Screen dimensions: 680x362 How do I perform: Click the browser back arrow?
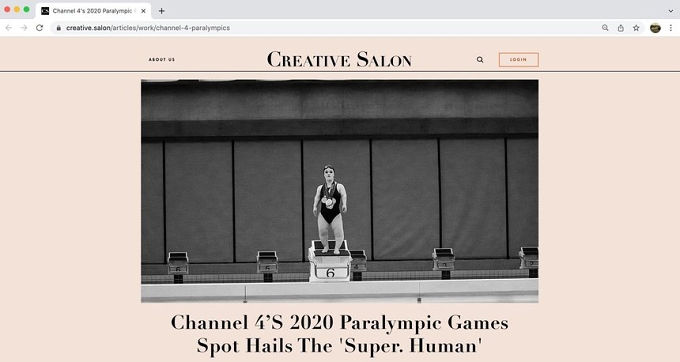coord(9,28)
